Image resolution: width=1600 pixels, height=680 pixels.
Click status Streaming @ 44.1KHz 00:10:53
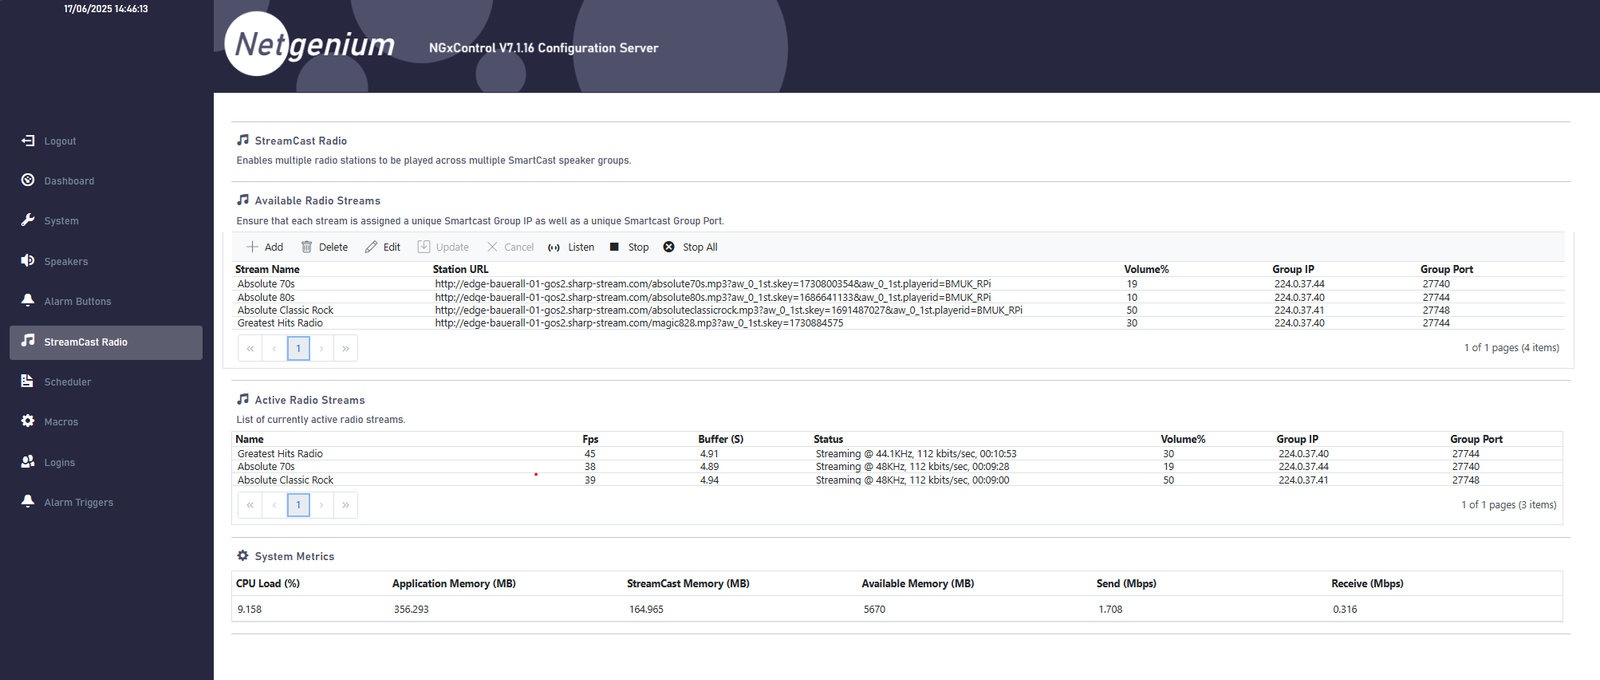[x=916, y=454]
